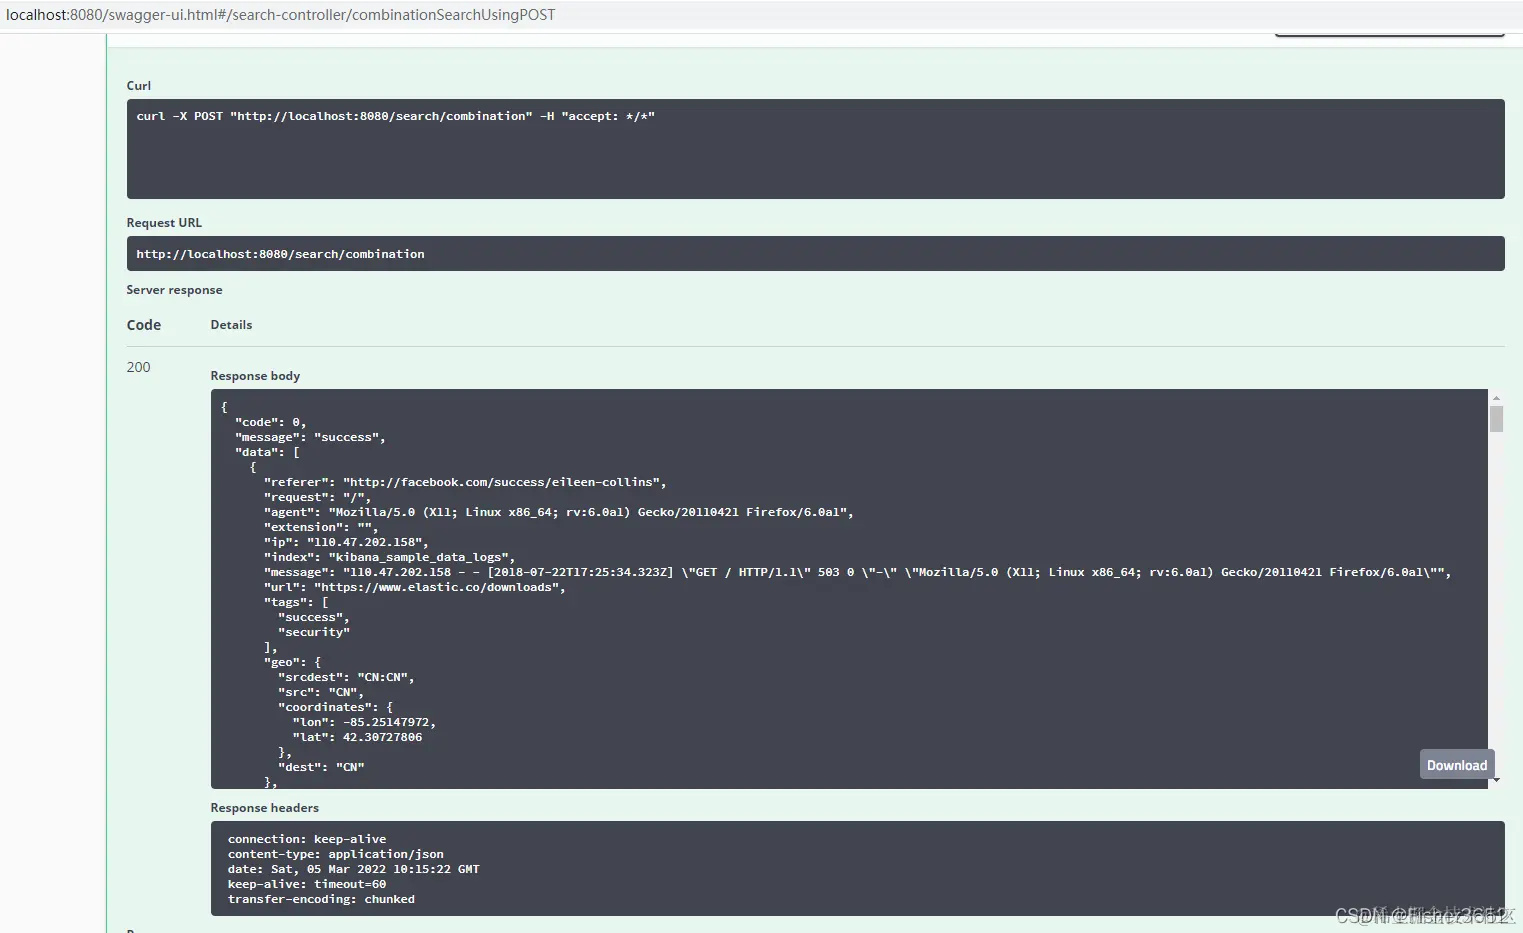This screenshot has width=1523, height=933.
Task: Click the browser address bar URL
Action: point(281,15)
